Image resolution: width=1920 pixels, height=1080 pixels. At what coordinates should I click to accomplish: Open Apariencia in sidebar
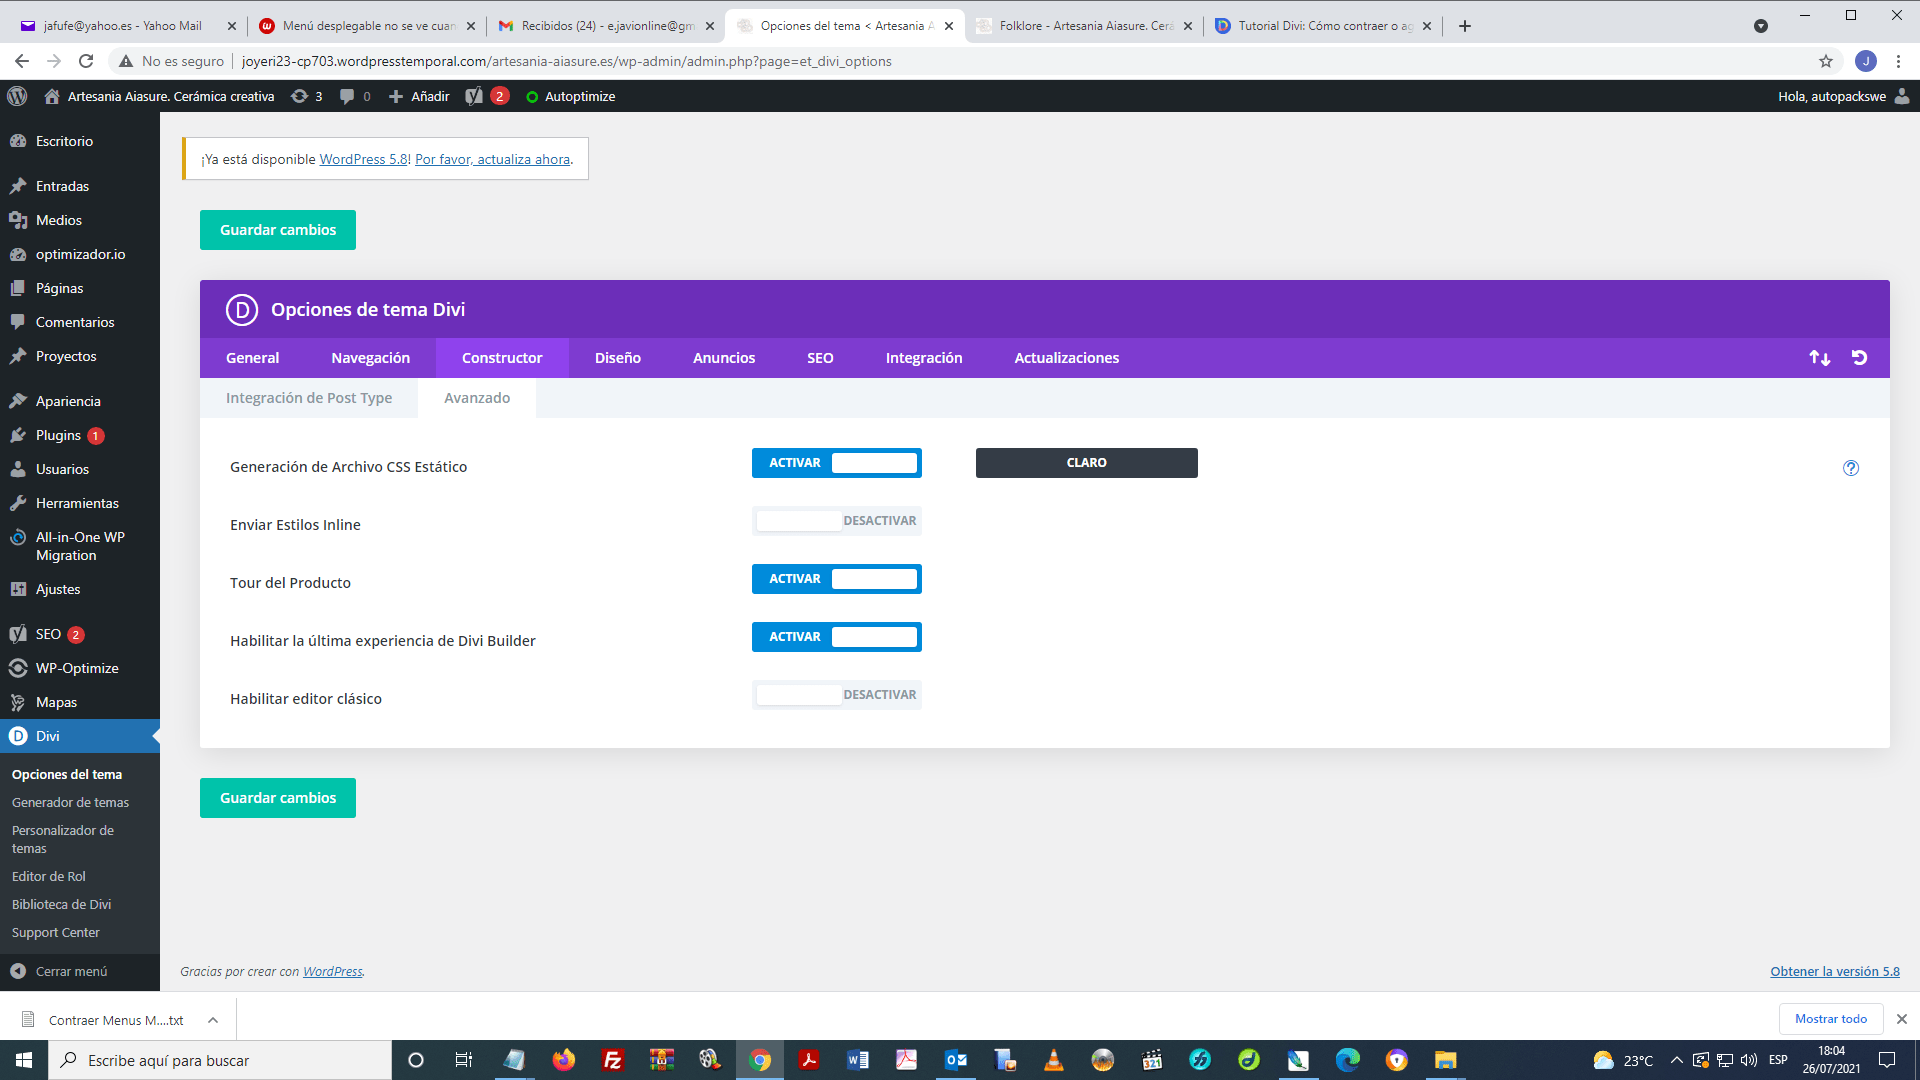[x=80, y=401]
